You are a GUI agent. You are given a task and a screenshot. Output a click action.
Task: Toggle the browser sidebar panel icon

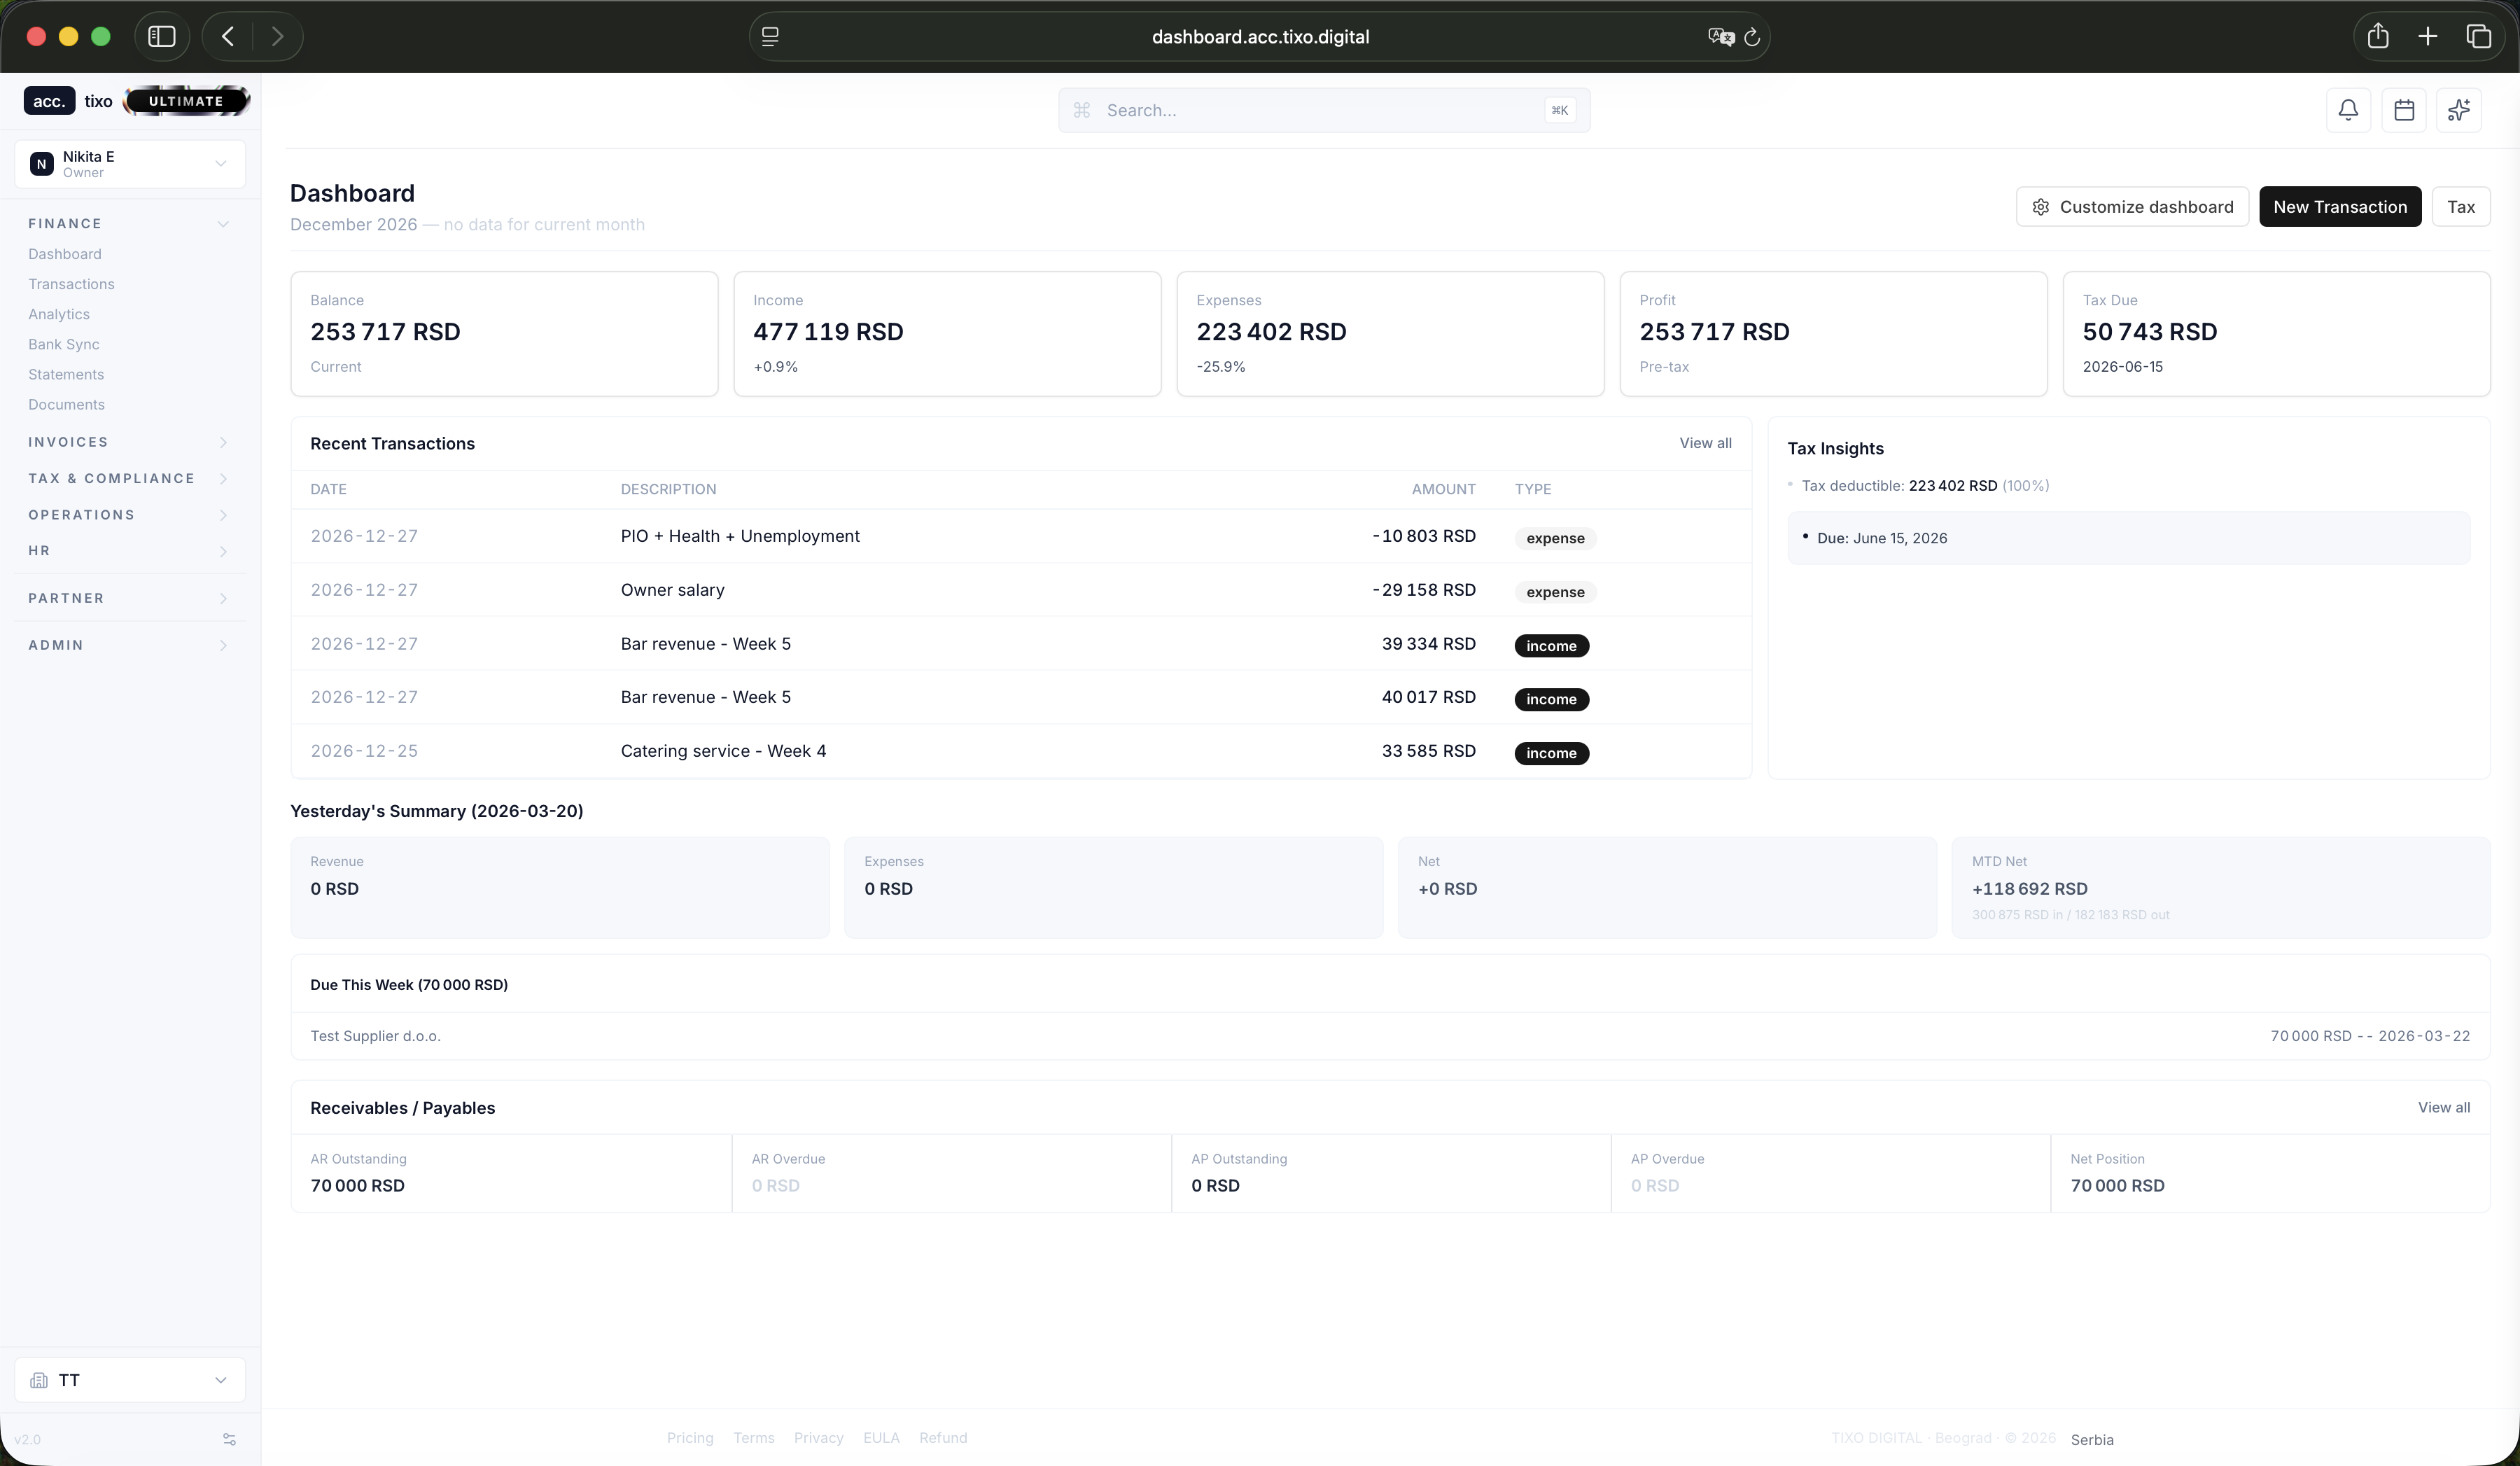point(162,37)
